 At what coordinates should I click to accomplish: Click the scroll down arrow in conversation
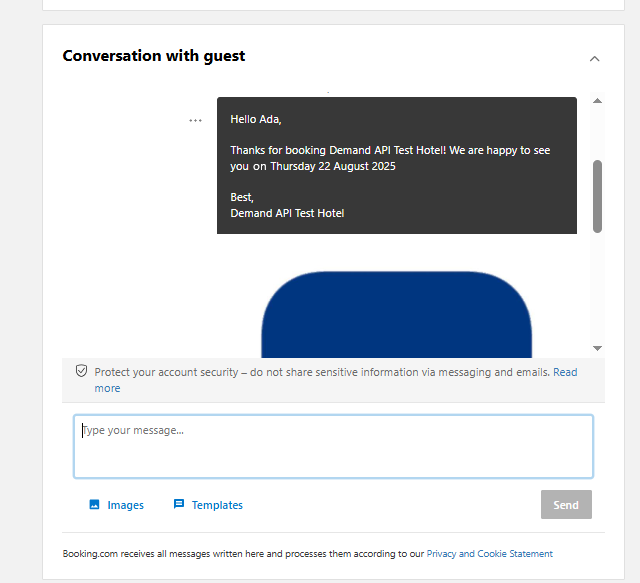pyautogui.click(x=597, y=348)
